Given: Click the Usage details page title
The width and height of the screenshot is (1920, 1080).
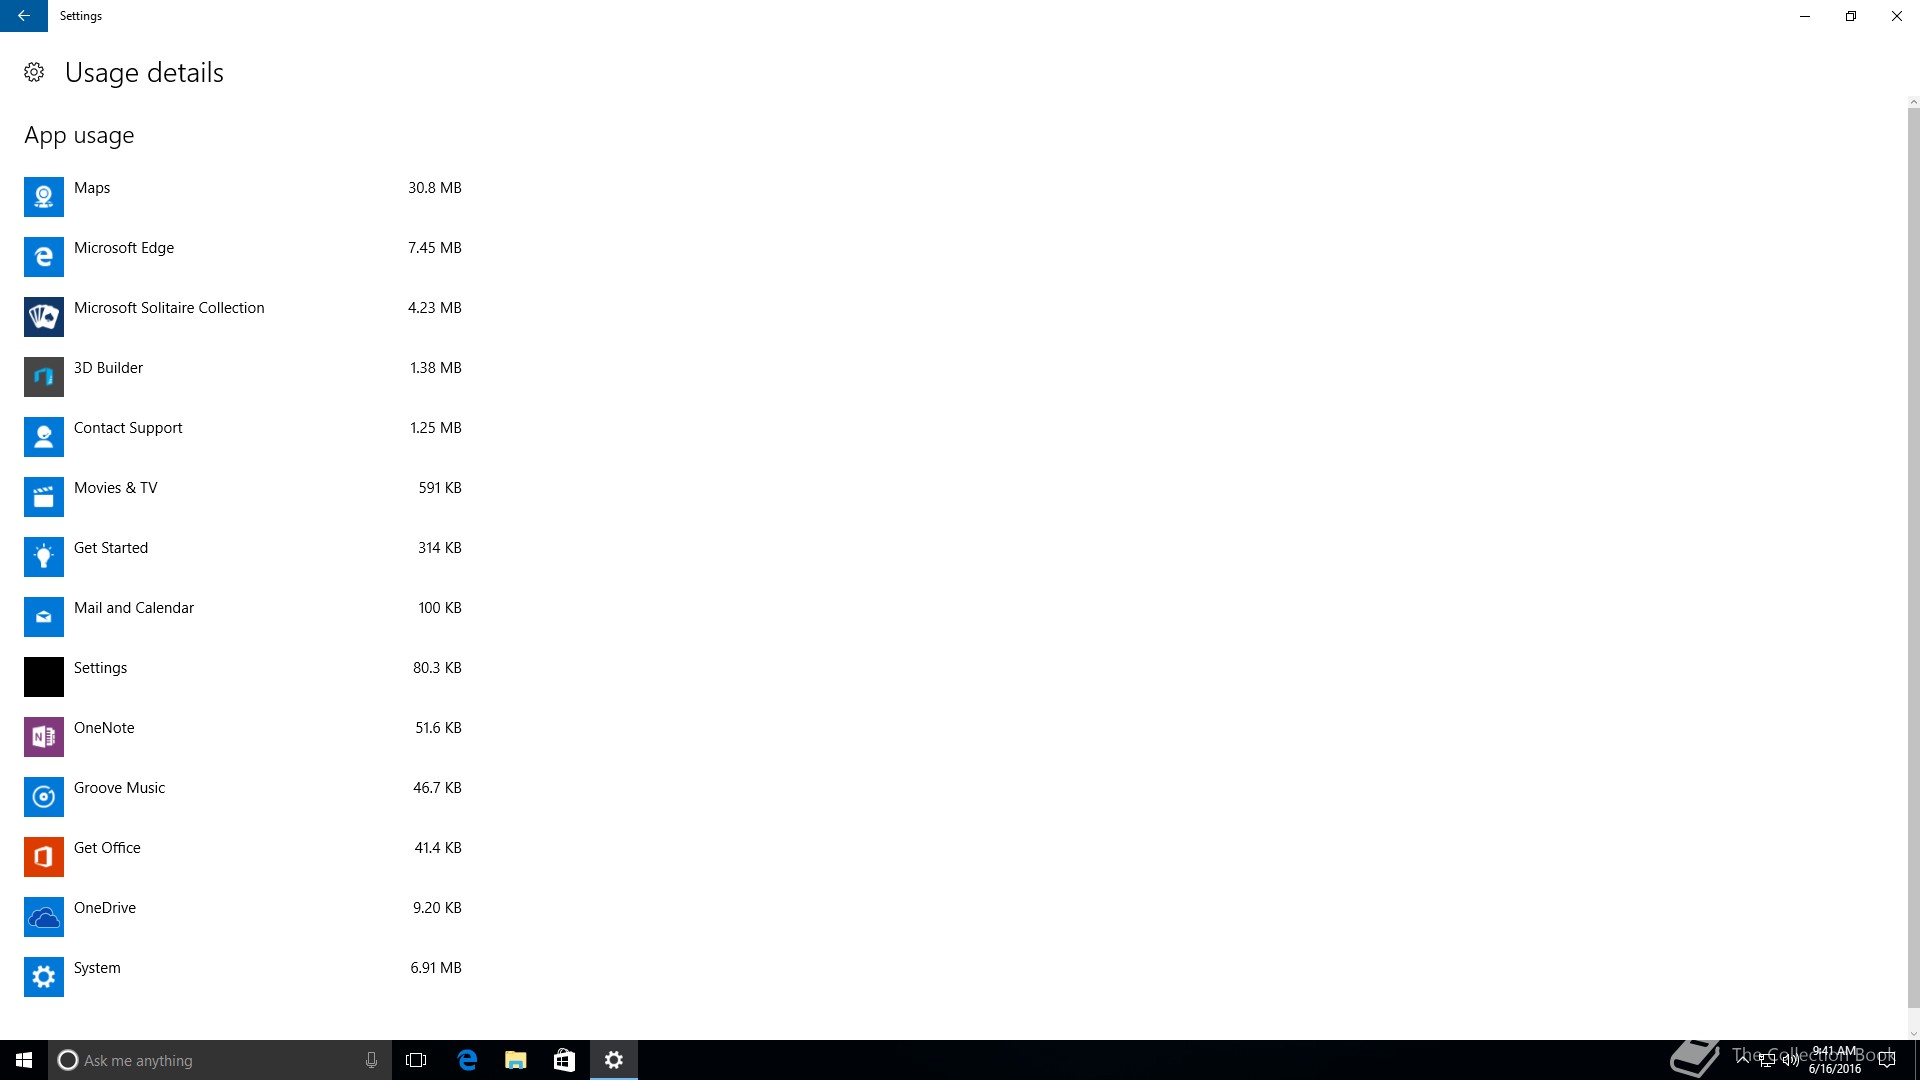Looking at the screenshot, I should 144,73.
